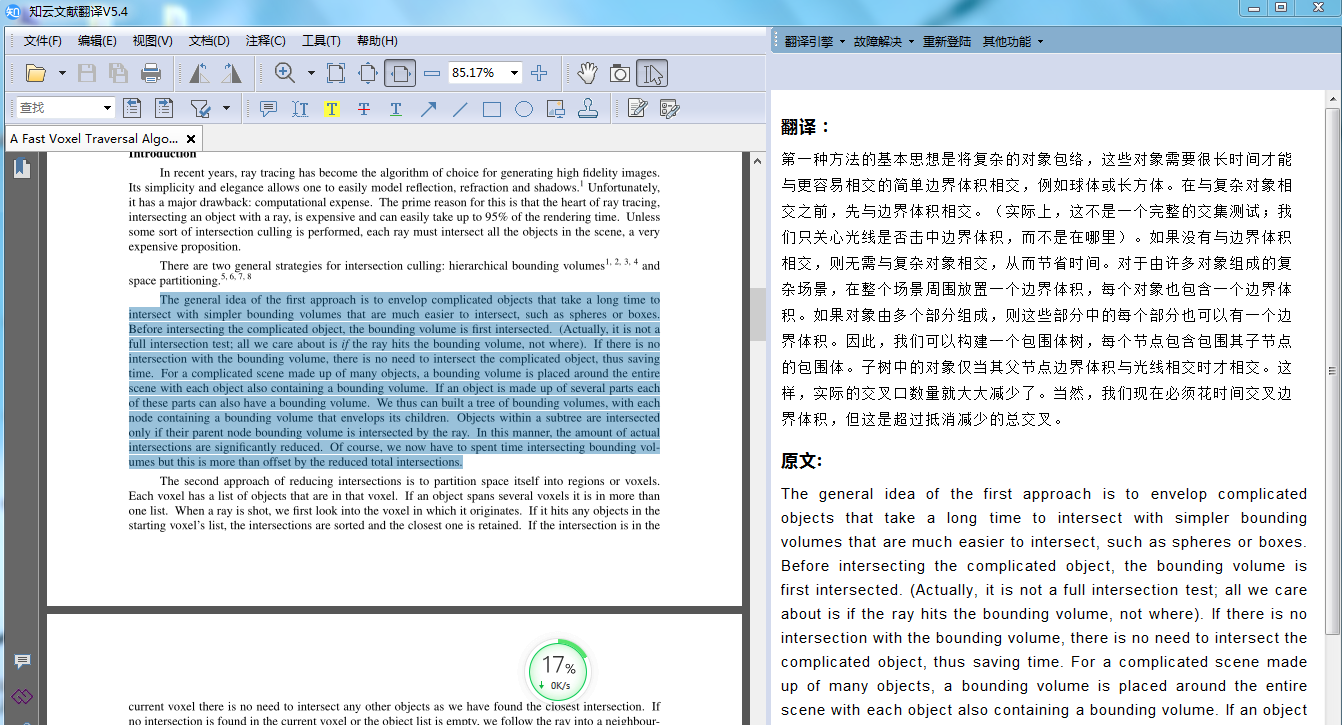Open the 视图(V) menu
The image size is (1342, 725).
(x=153, y=41)
